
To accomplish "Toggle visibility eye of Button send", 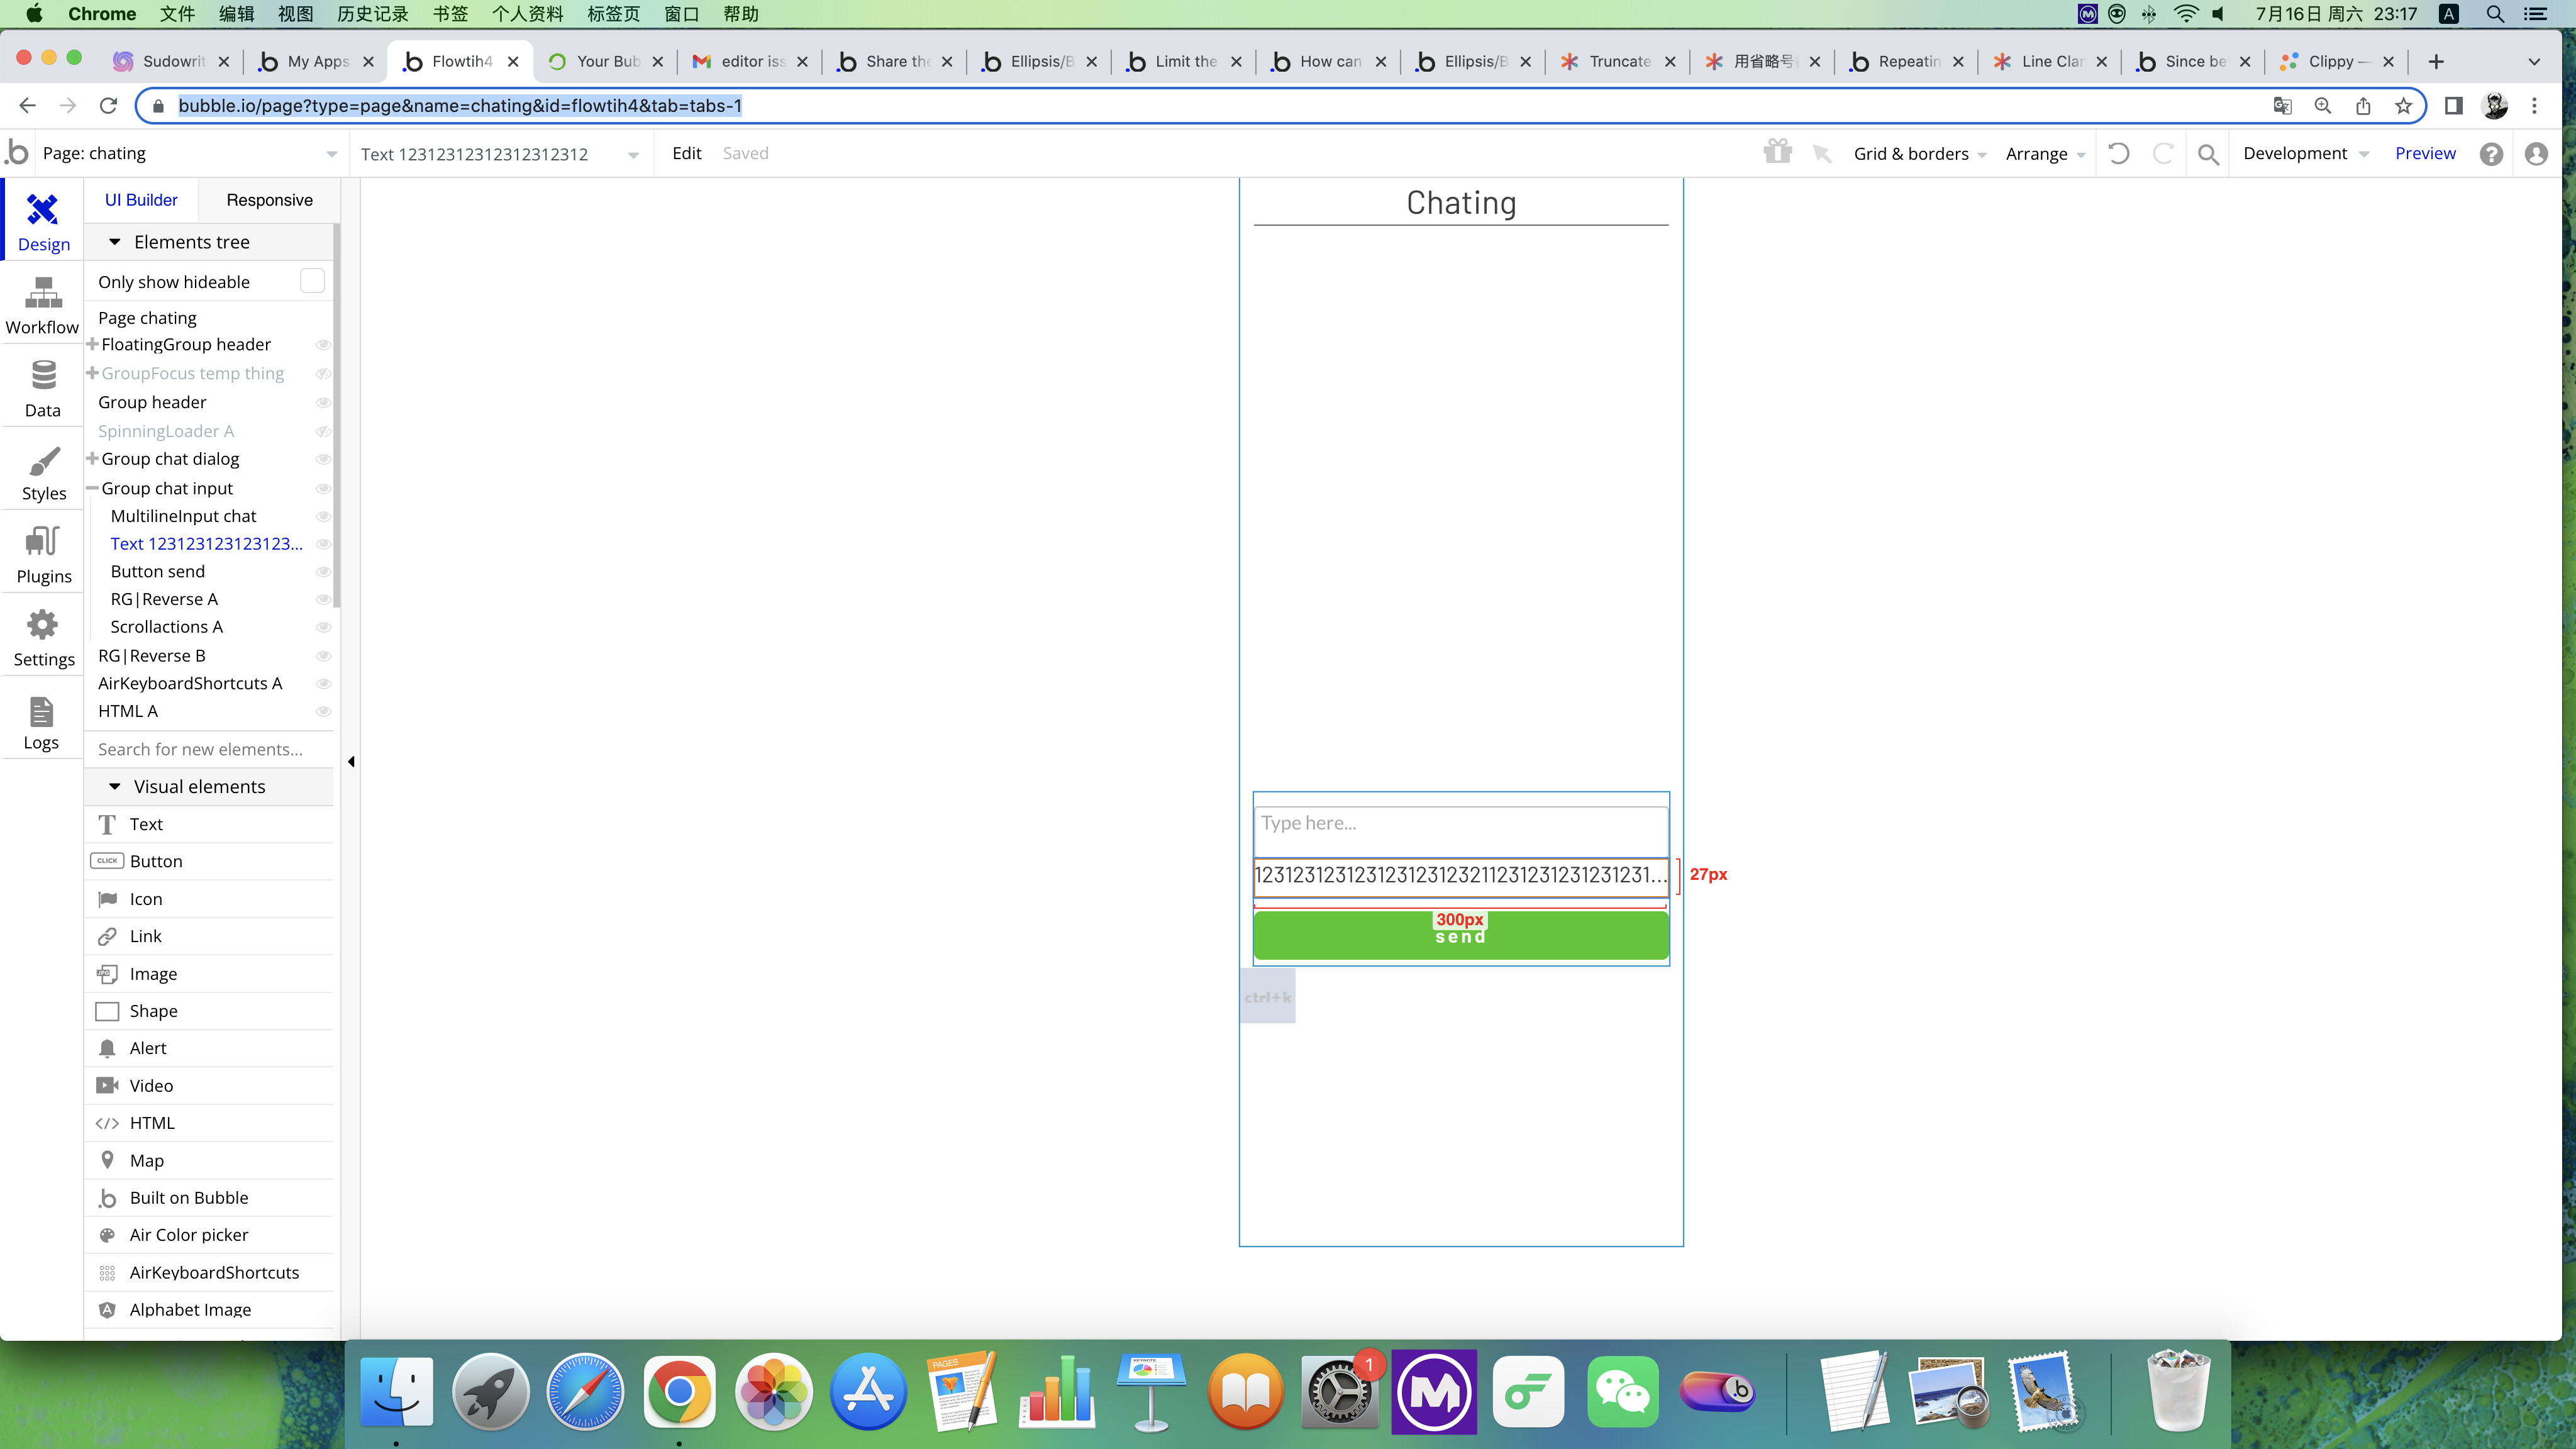I will click(323, 572).
